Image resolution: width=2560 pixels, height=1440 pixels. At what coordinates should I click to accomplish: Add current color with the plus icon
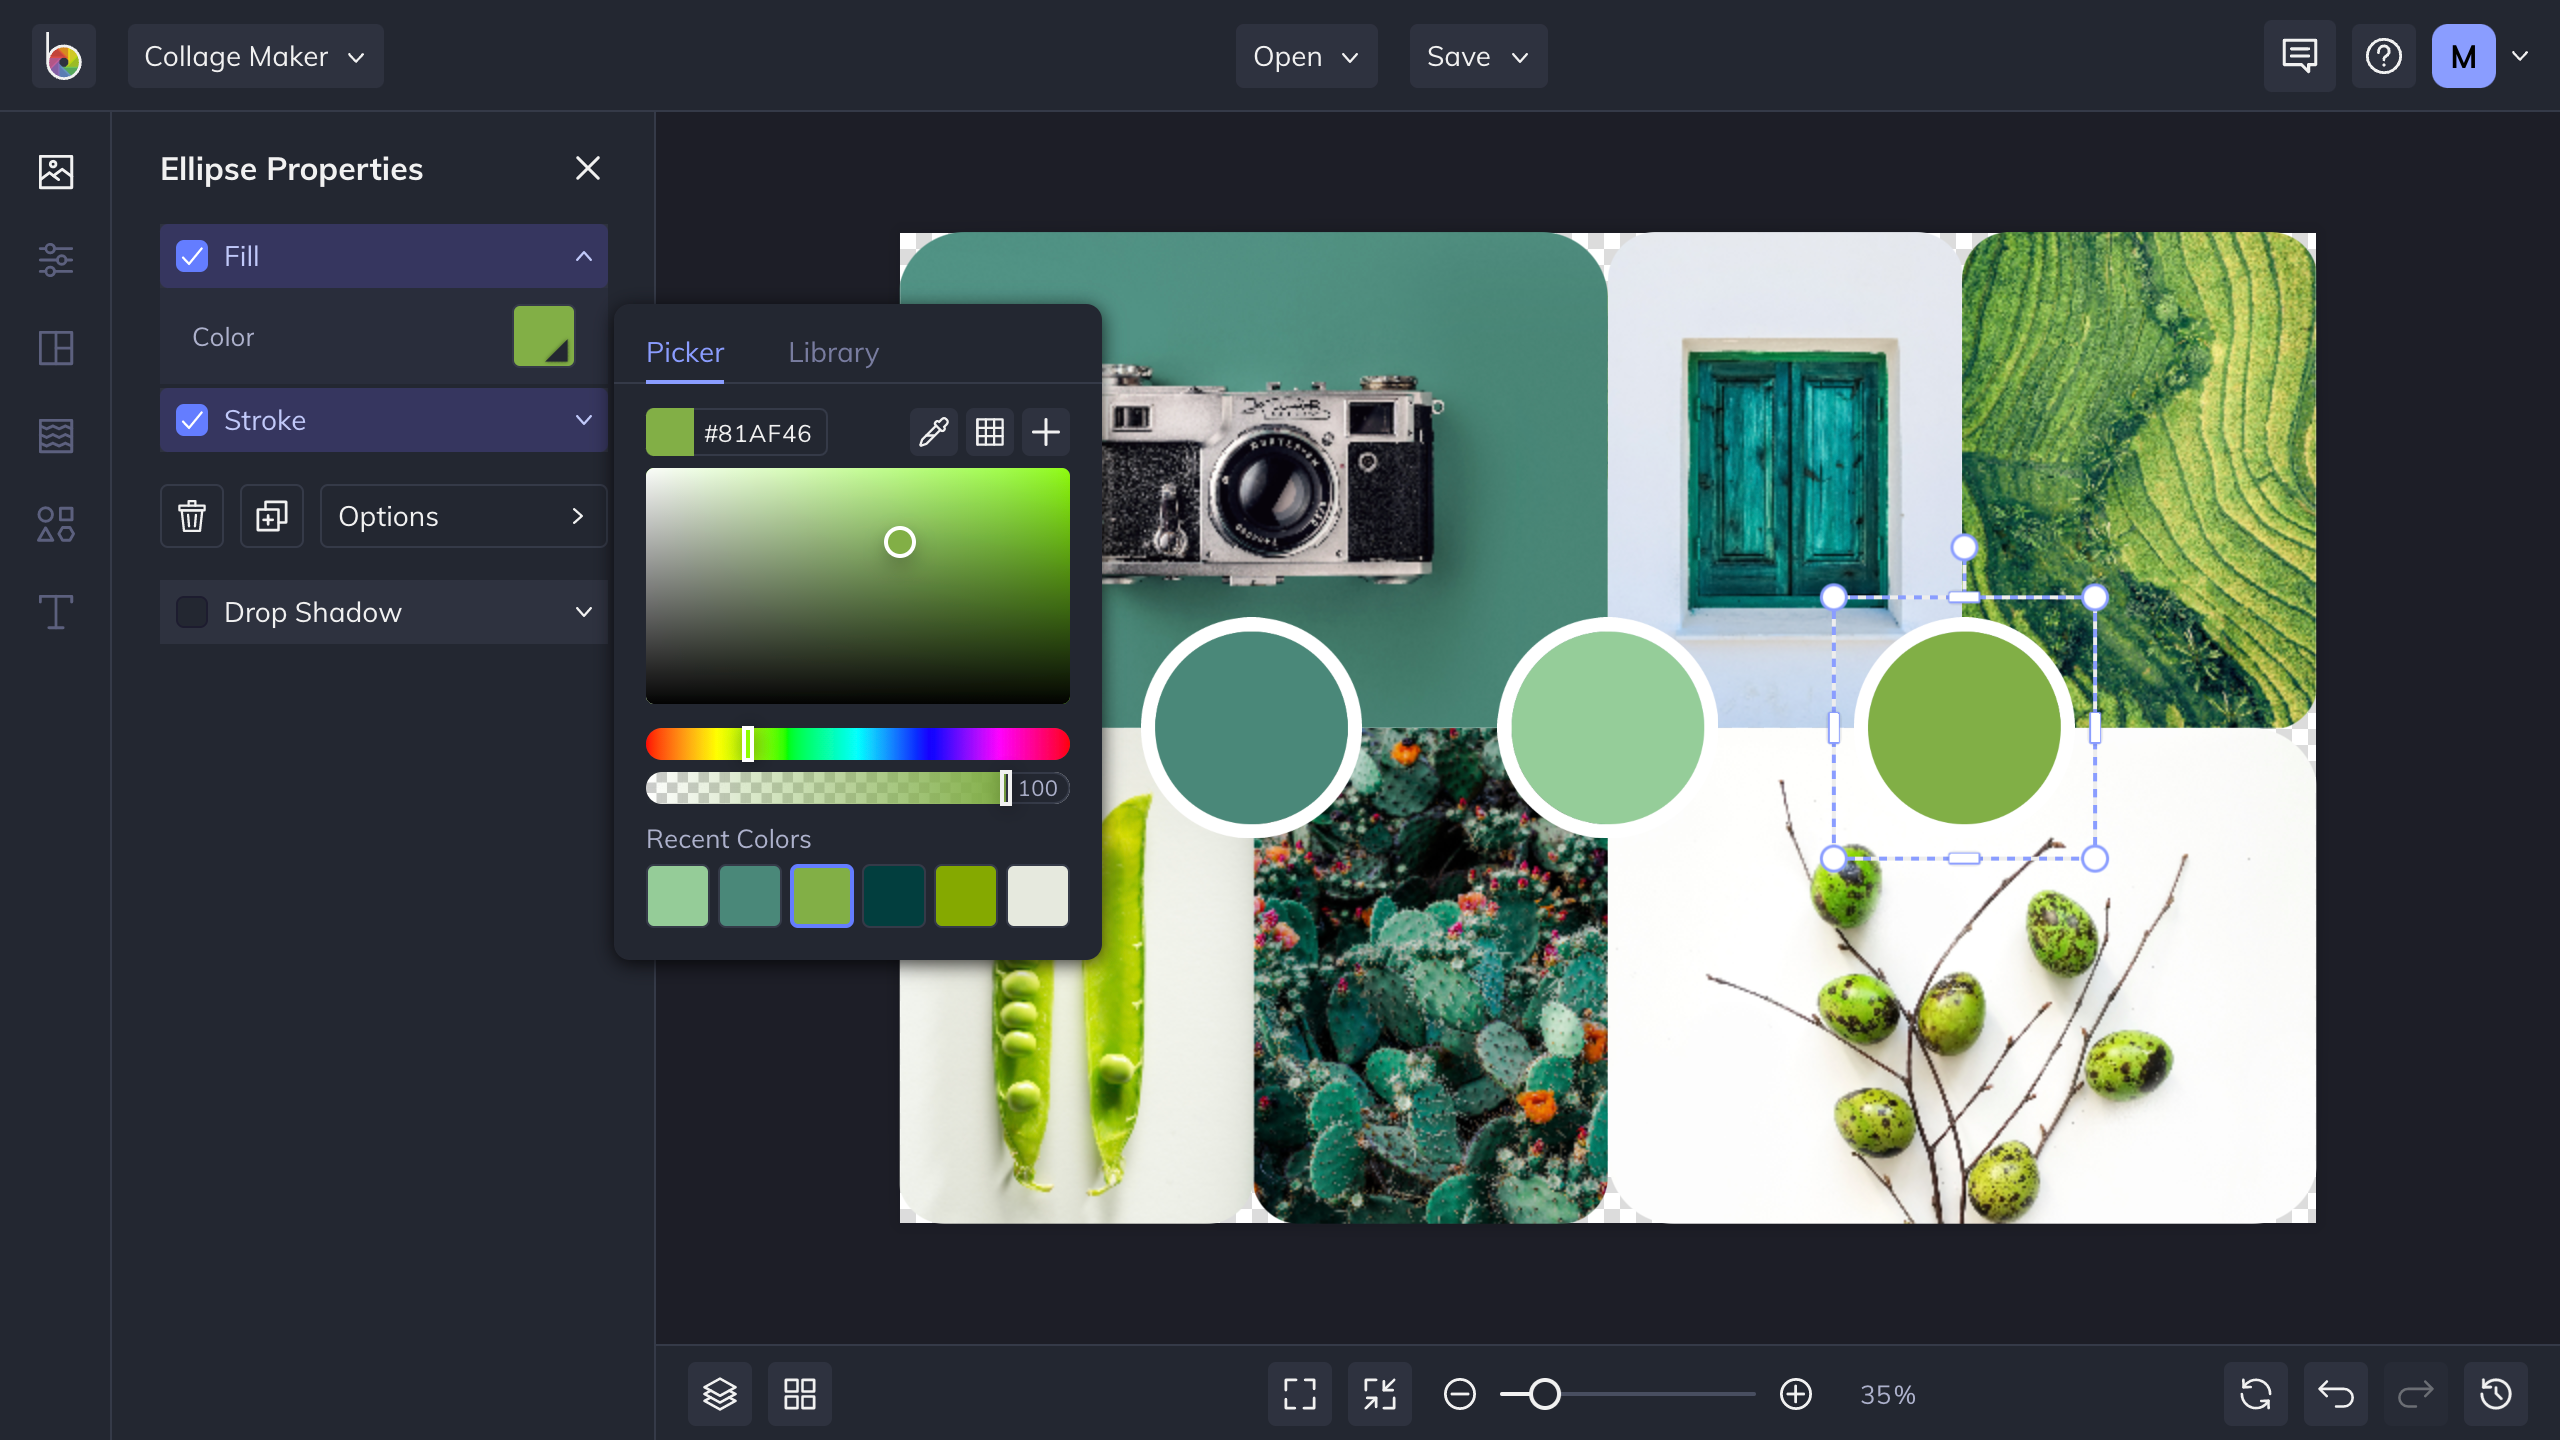pos(1044,431)
